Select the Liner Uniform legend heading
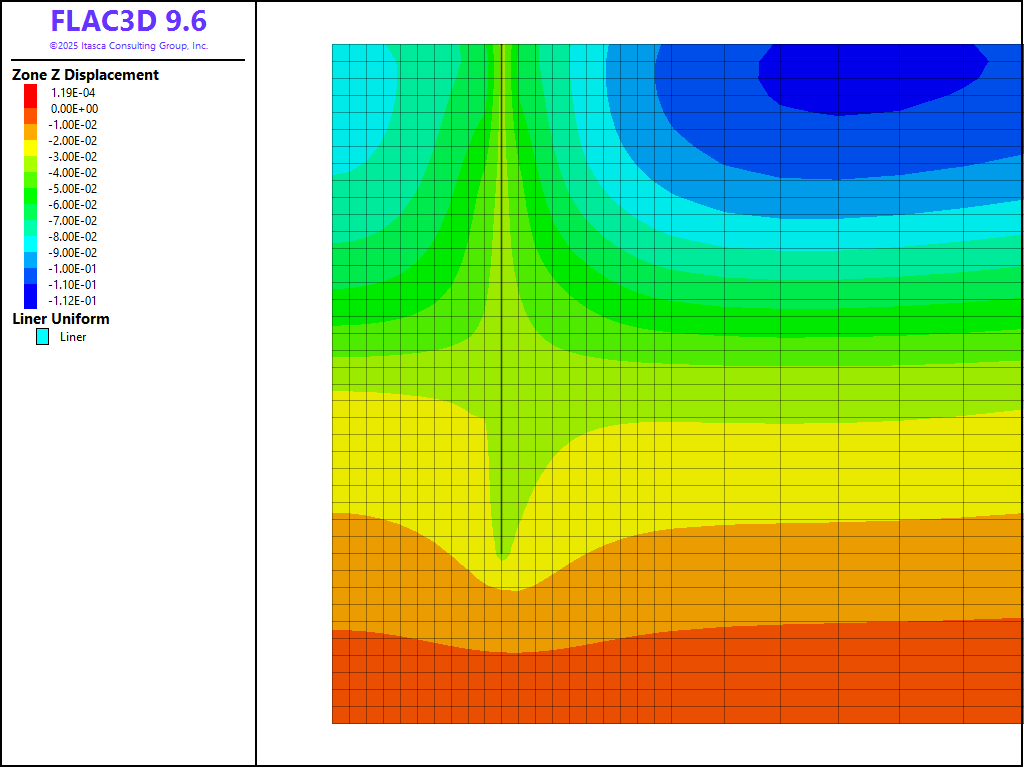 (x=60, y=319)
